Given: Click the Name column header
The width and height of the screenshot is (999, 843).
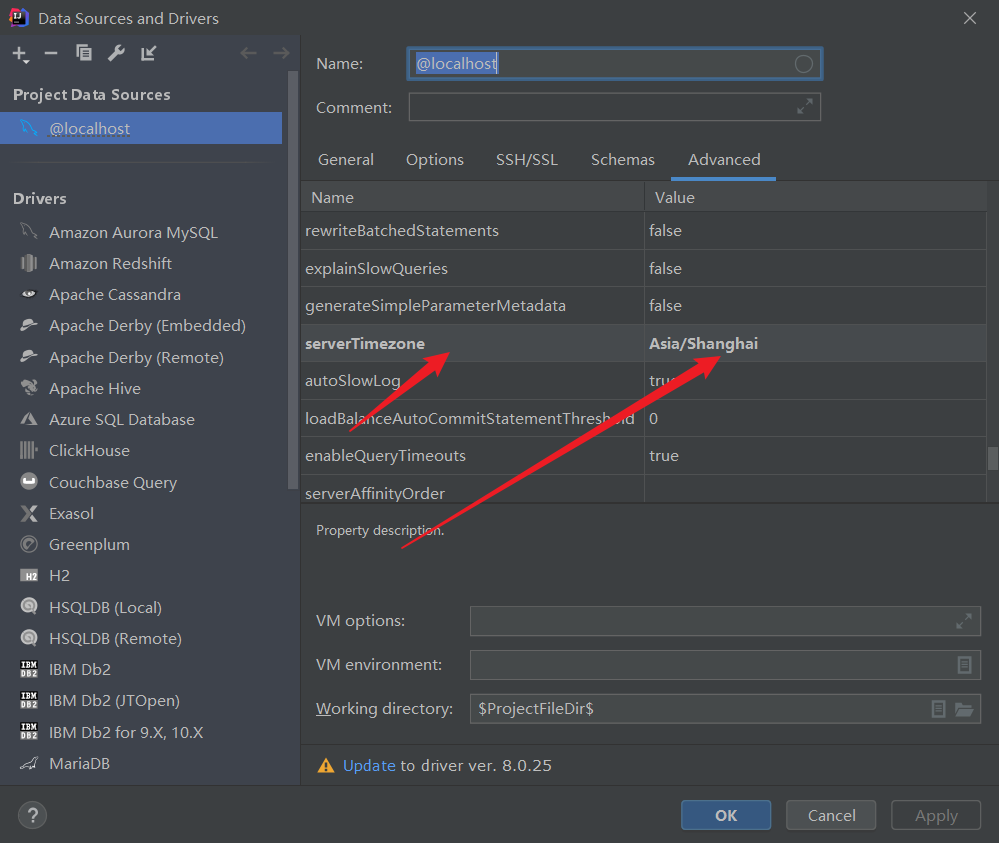Looking at the screenshot, I should (x=473, y=198).
